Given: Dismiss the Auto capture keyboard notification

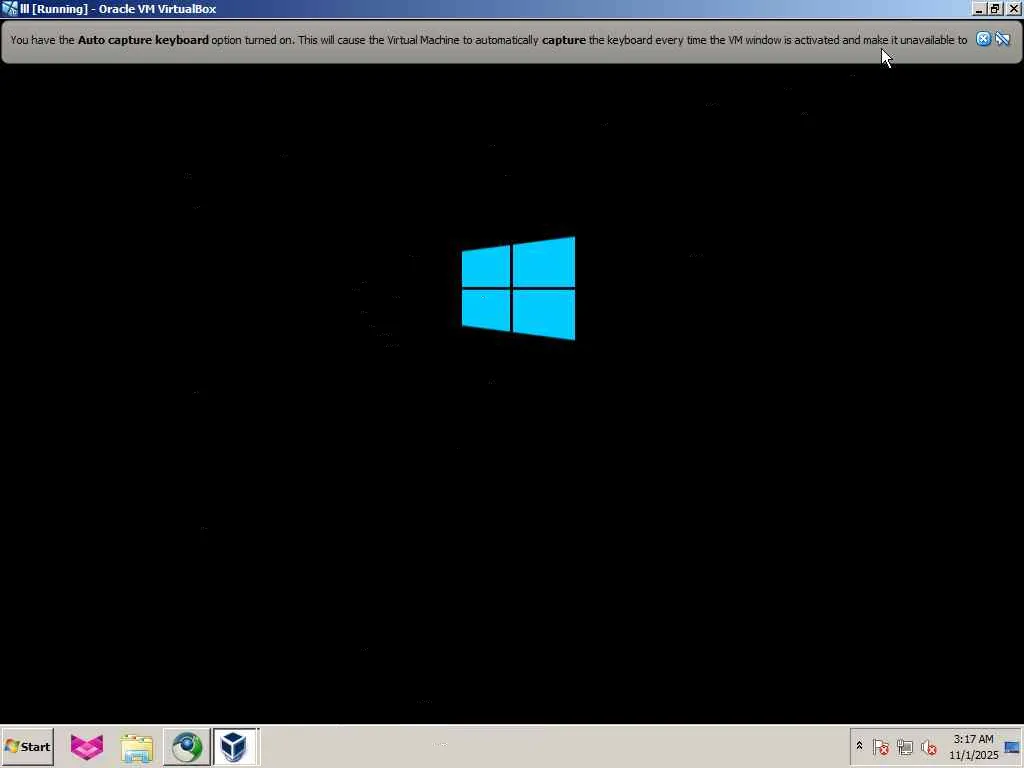Looking at the screenshot, I should 983,39.
